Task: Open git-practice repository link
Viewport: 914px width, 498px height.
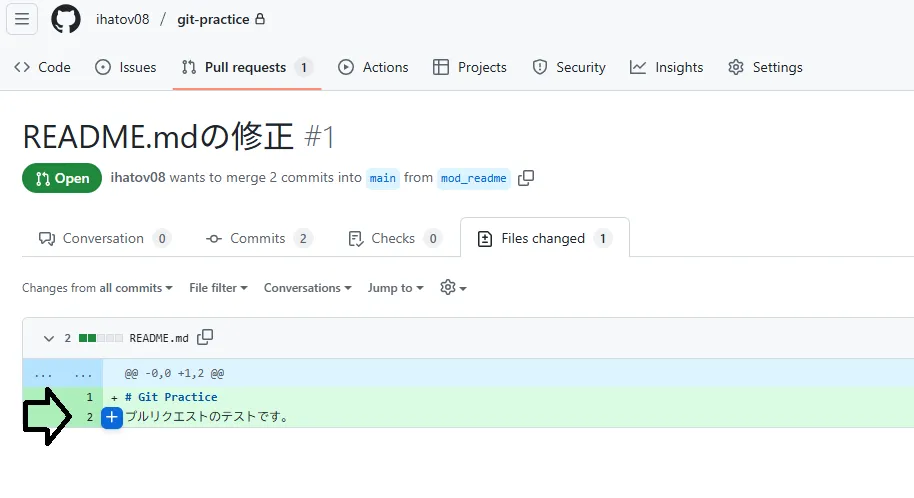Action: point(213,19)
